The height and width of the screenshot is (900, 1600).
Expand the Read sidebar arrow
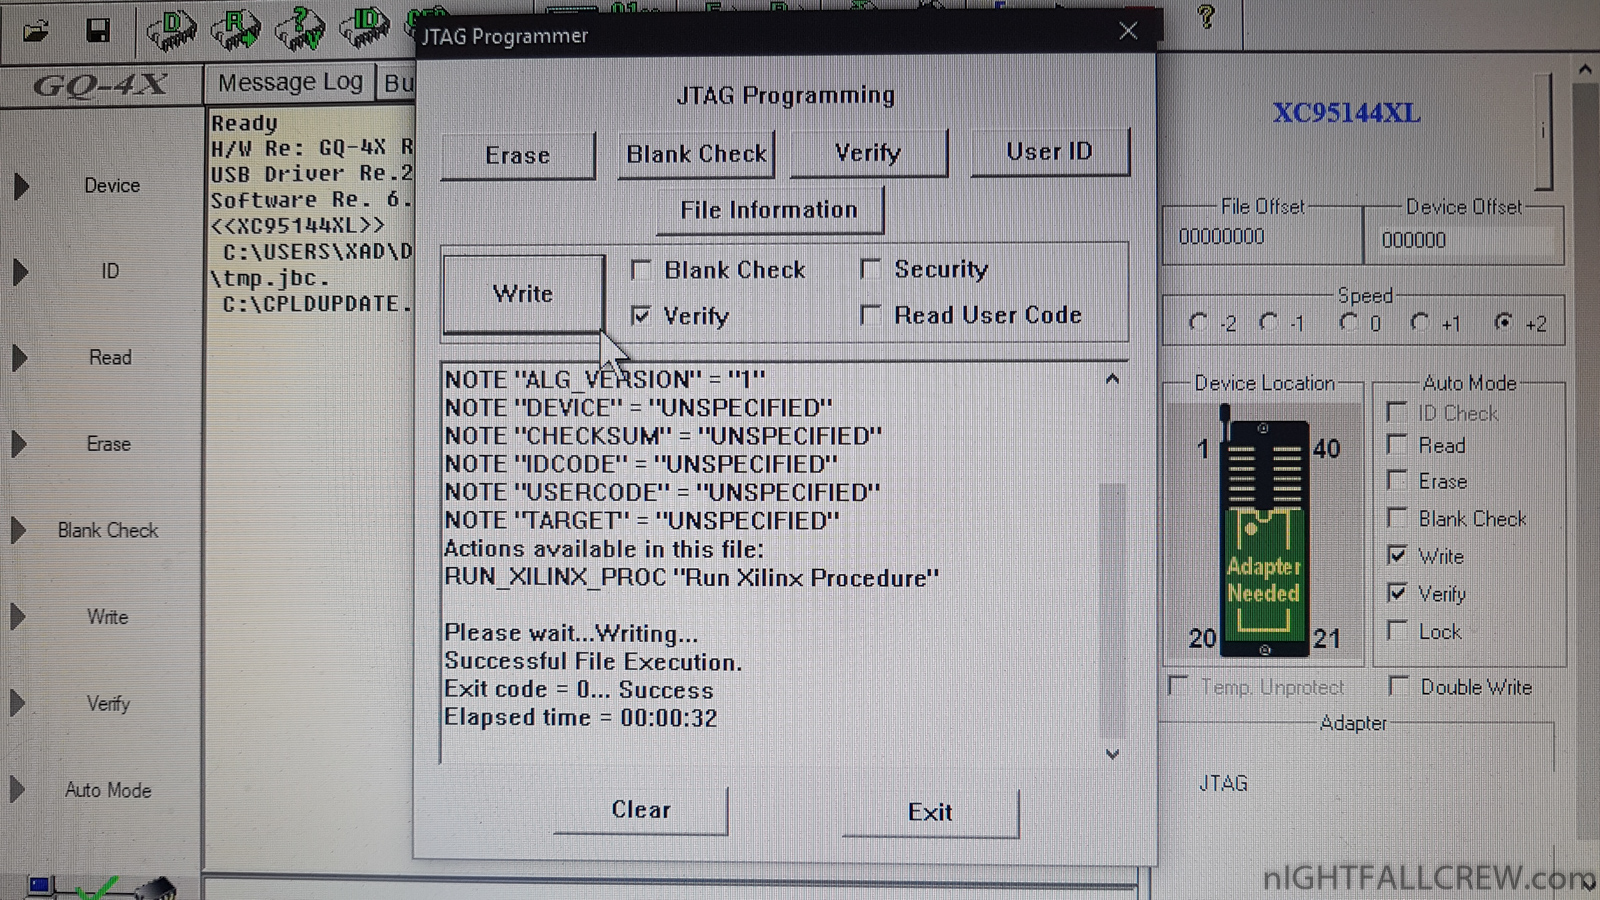pos(21,358)
